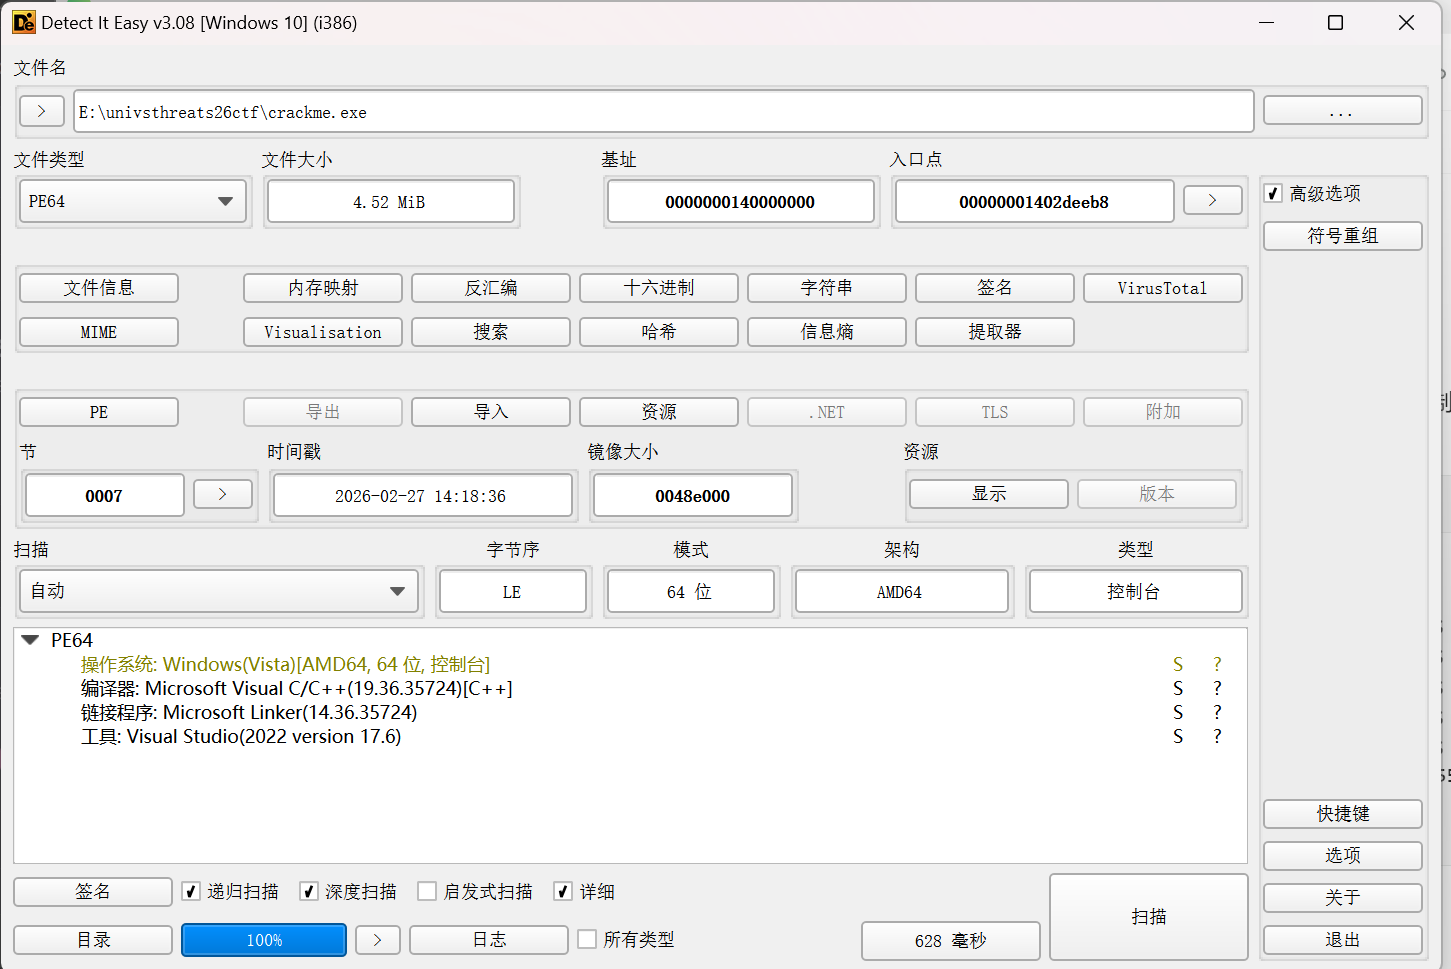This screenshot has height=969, width=1451.
Task: Open the 文件信息 panel
Action: [99, 288]
